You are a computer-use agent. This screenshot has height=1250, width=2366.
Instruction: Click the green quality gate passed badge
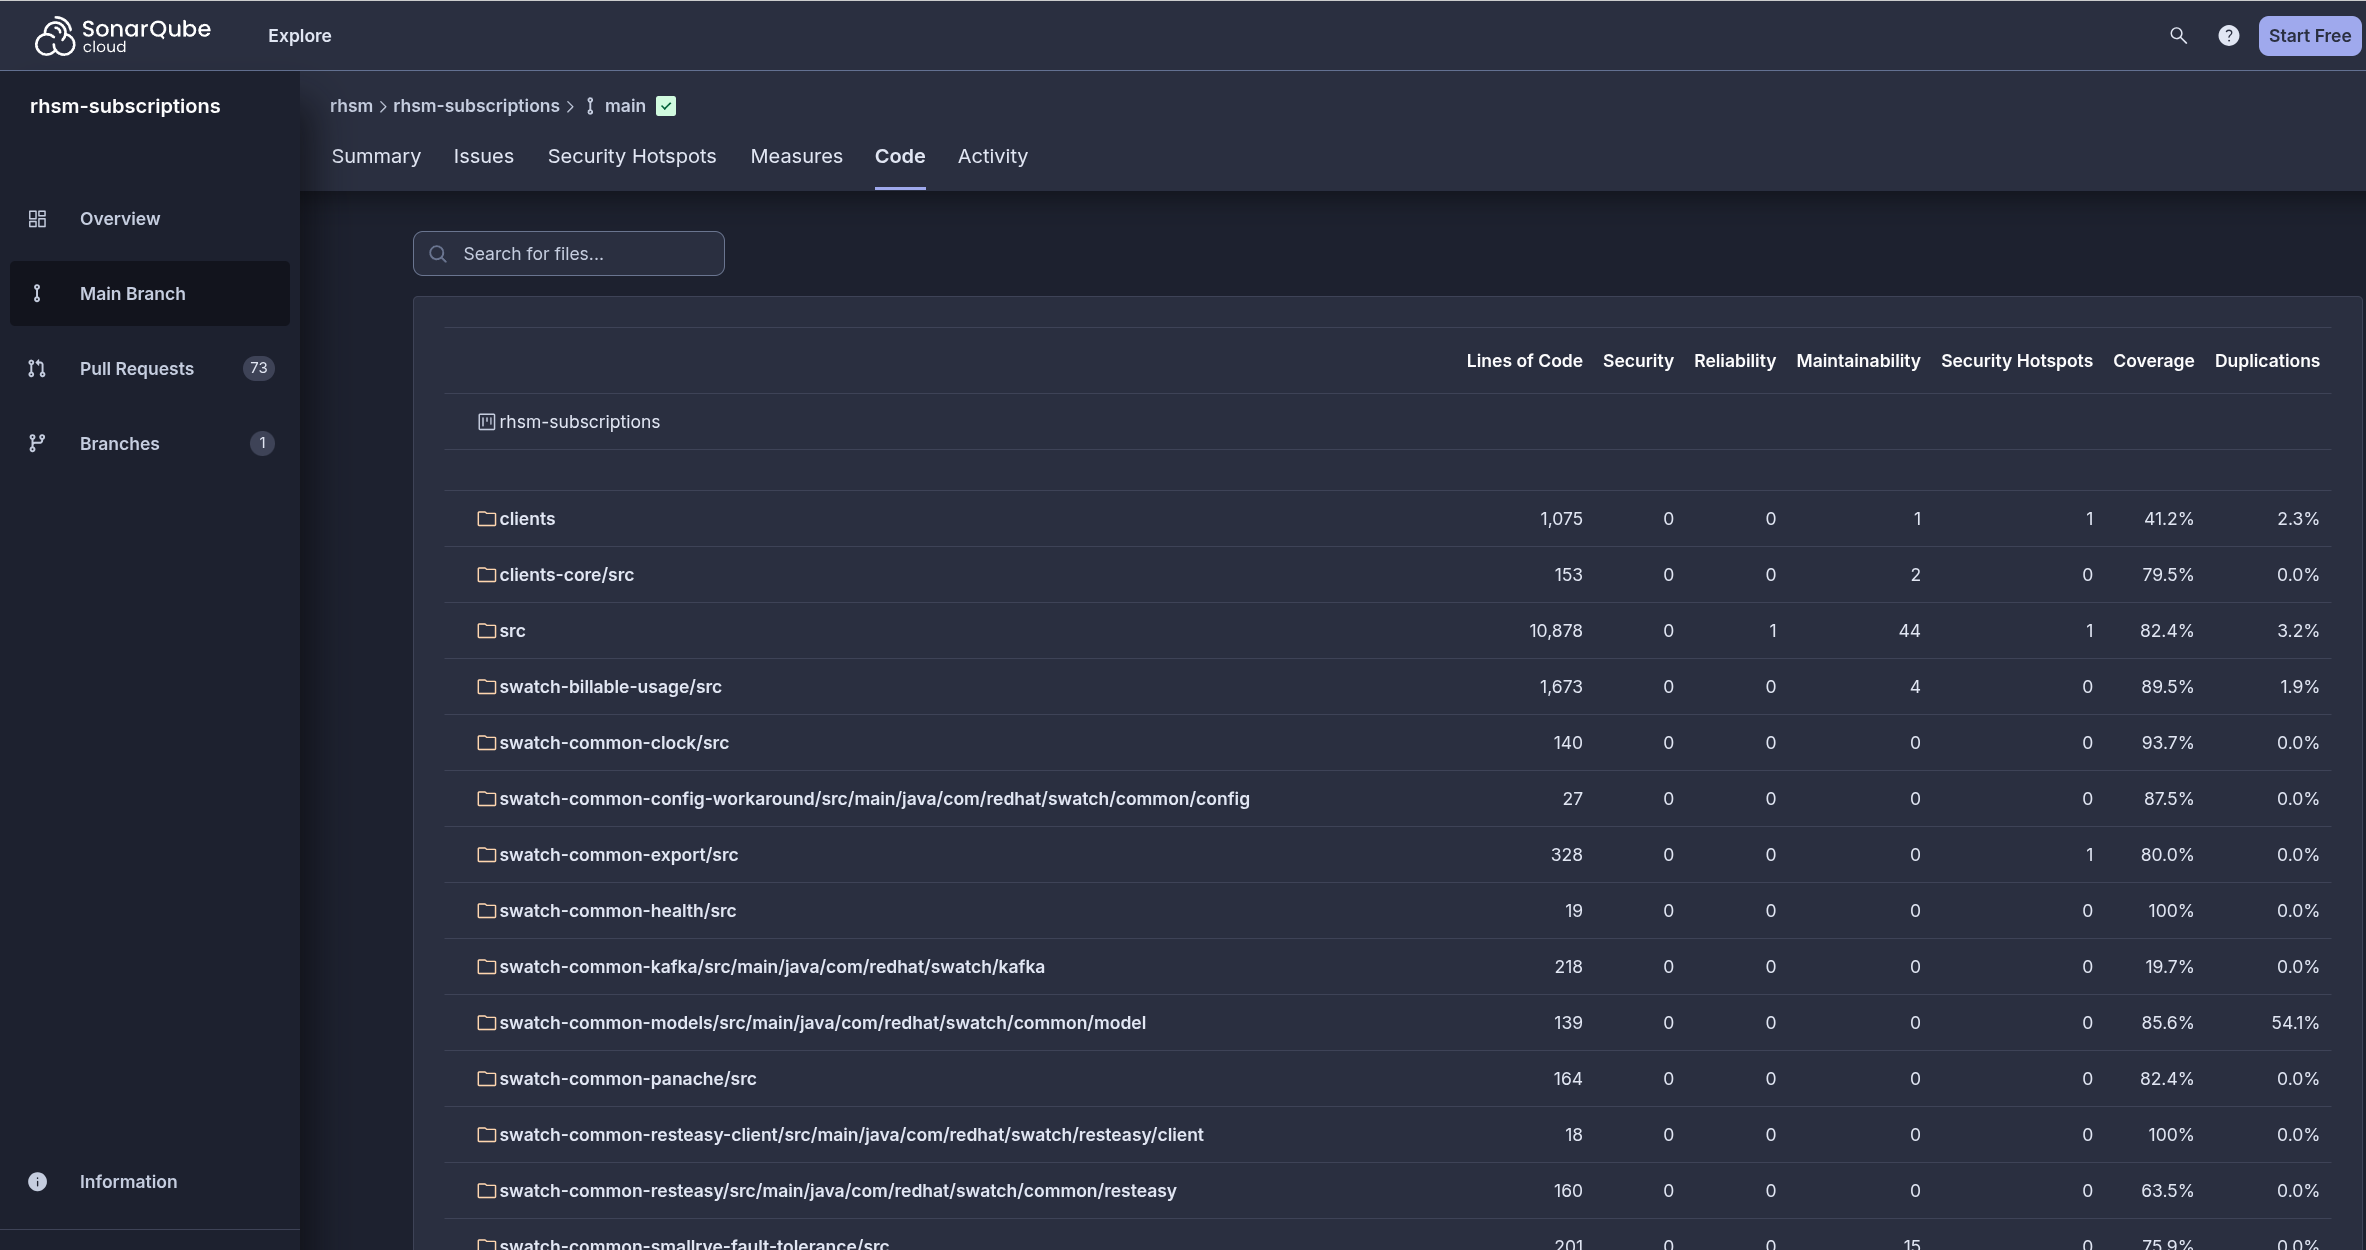pyautogui.click(x=666, y=106)
